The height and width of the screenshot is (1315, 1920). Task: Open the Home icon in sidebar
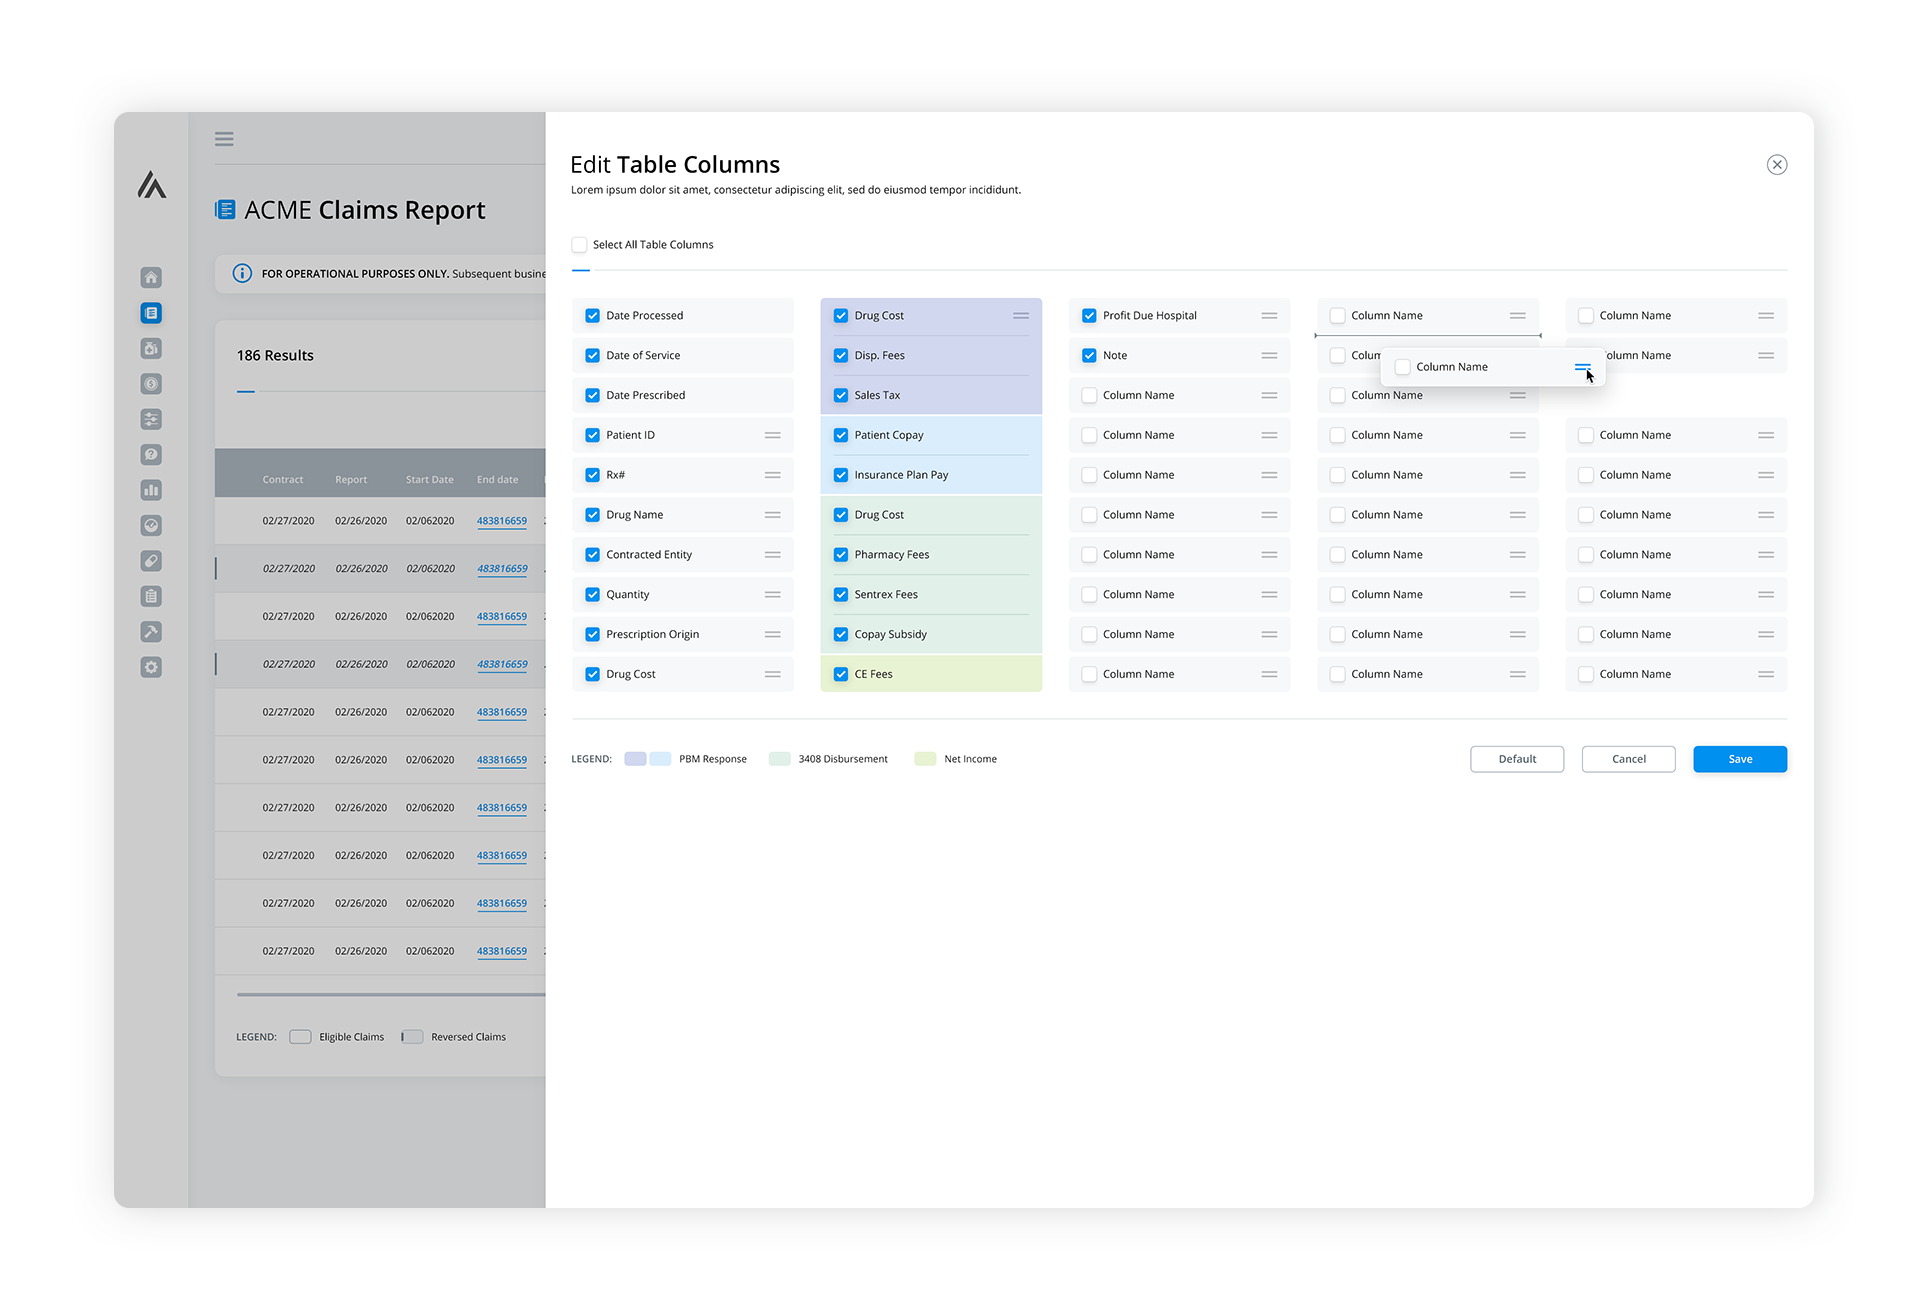(151, 277)
